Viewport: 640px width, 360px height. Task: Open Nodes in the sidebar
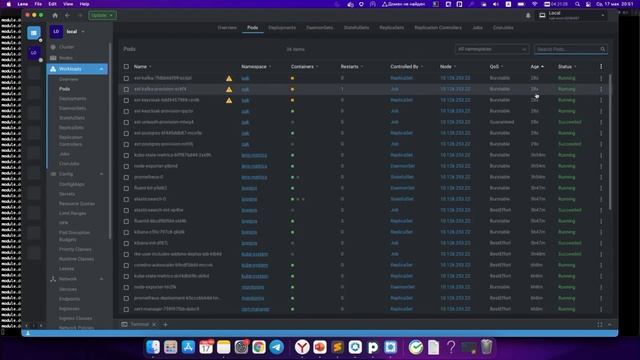(66, 58)
